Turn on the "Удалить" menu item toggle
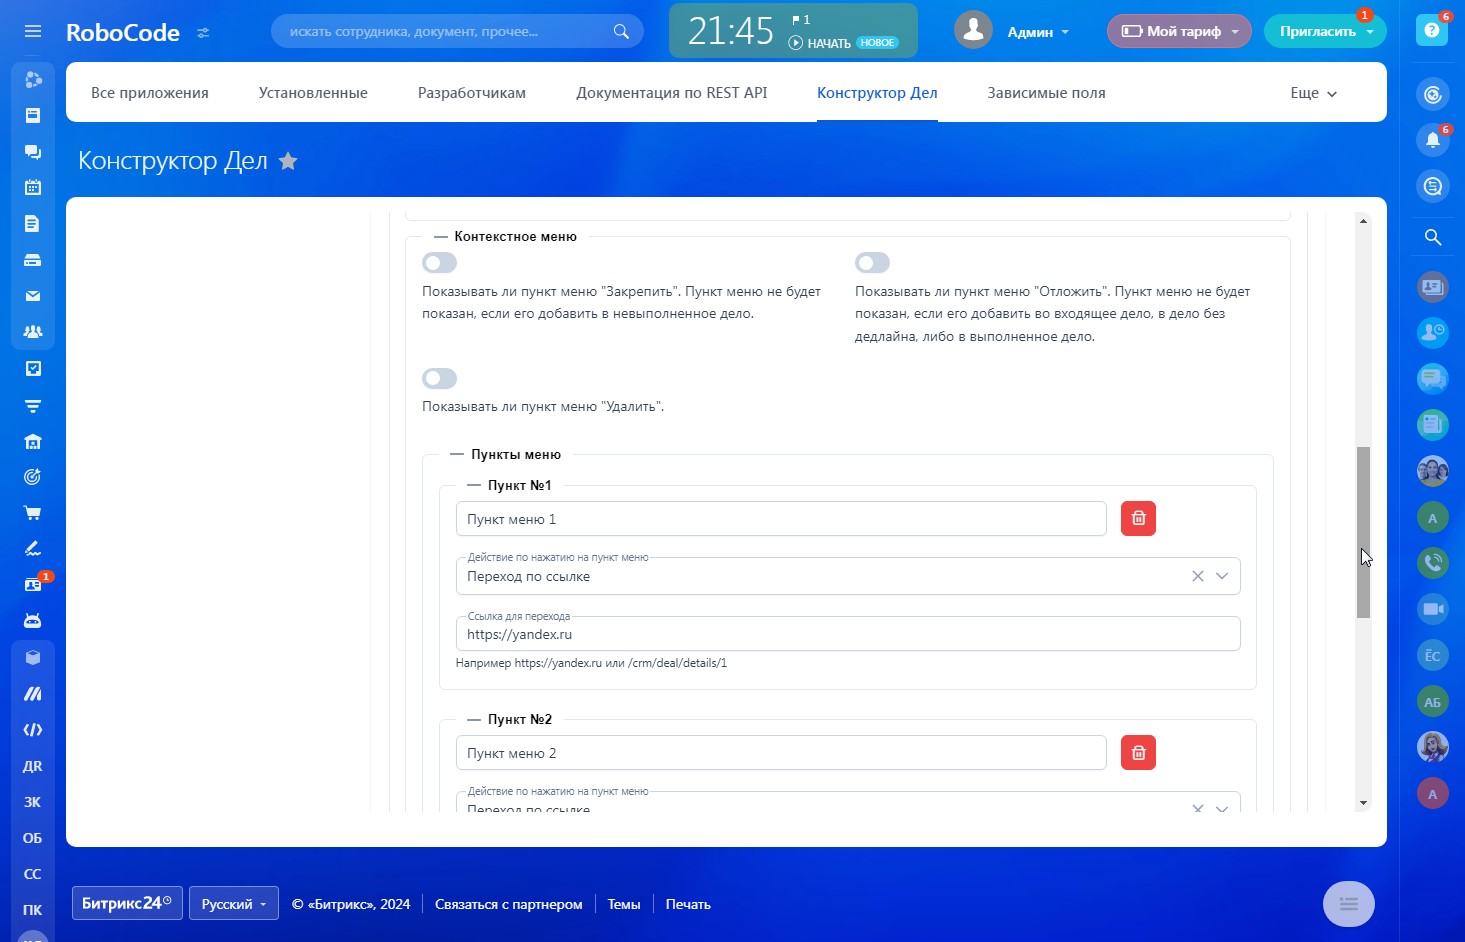 (440, 378)
